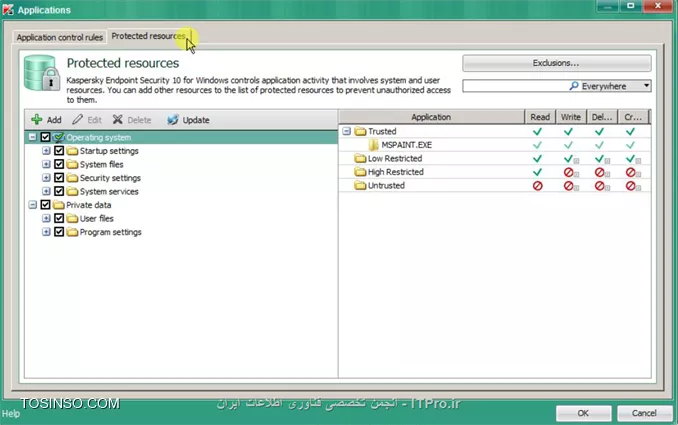This screenshot has height=425, width=678.
Task: Click the Private data folder icon
Action: pyautogui.click(x=58, y=205)
